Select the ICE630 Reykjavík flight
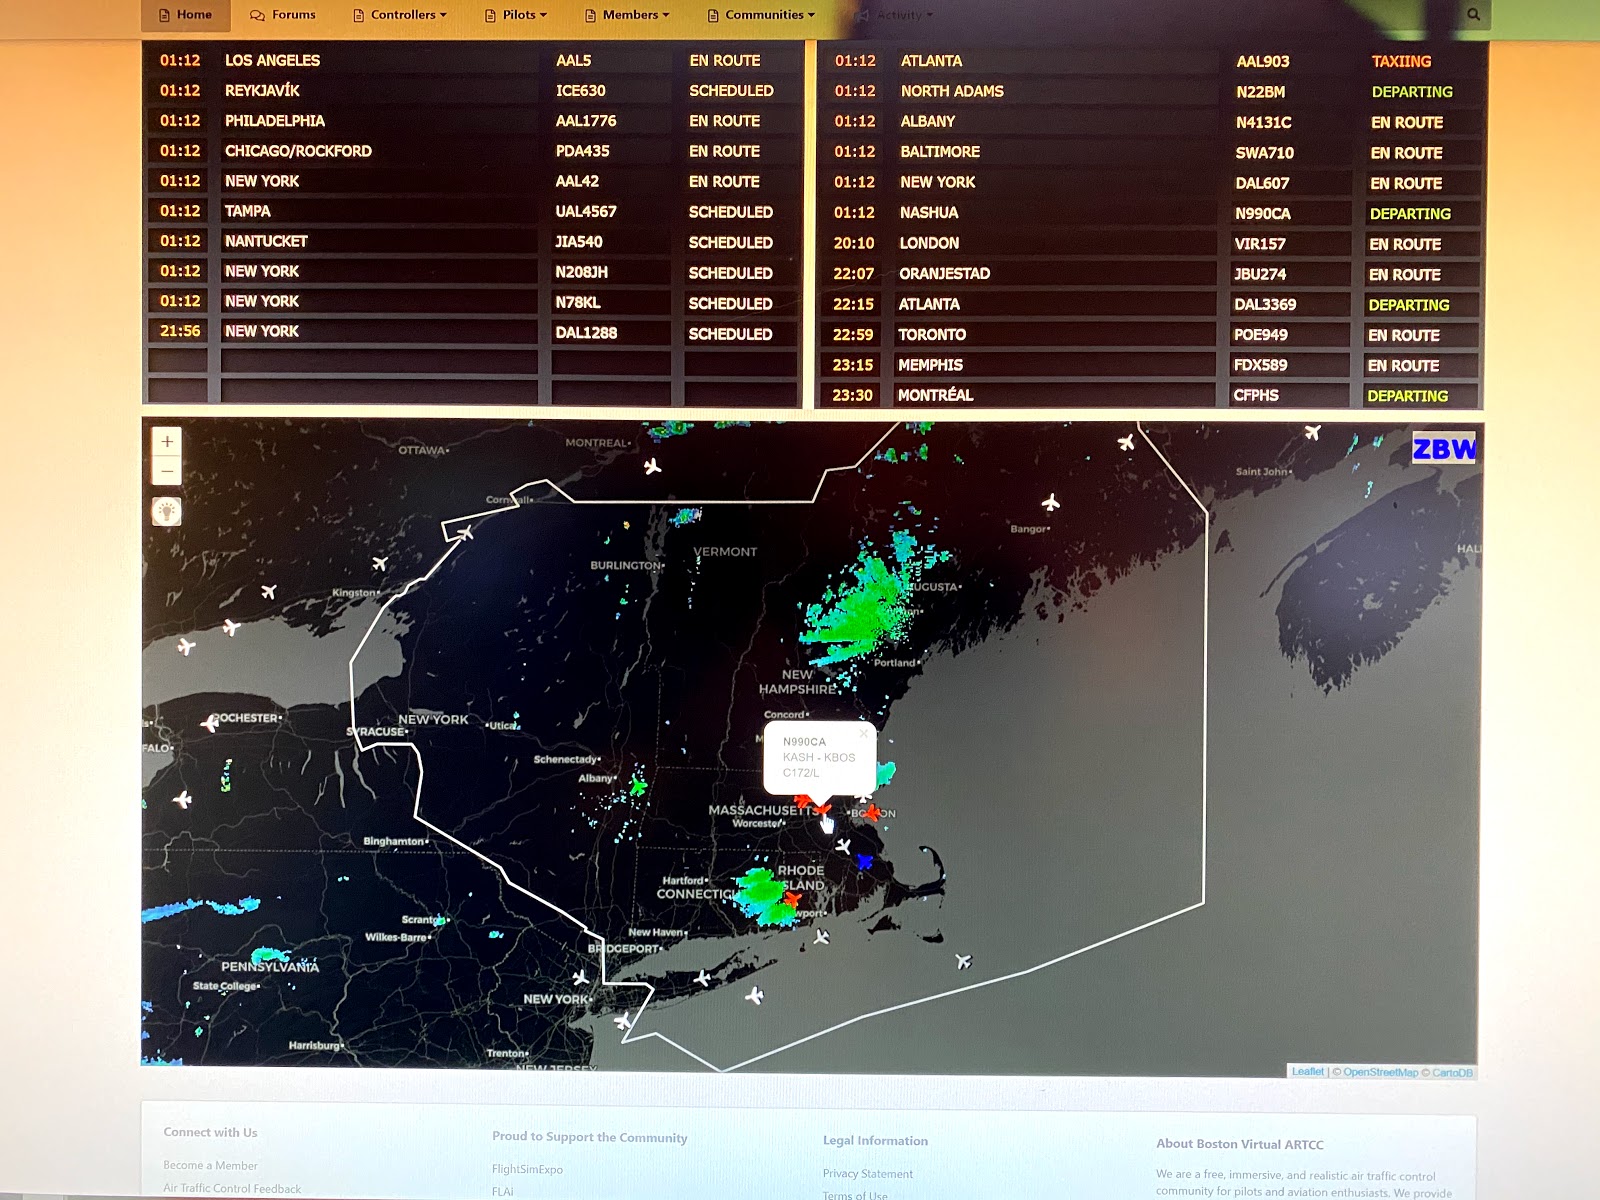The width and height of the screenshot is (1600, 1200). [472, 90]
